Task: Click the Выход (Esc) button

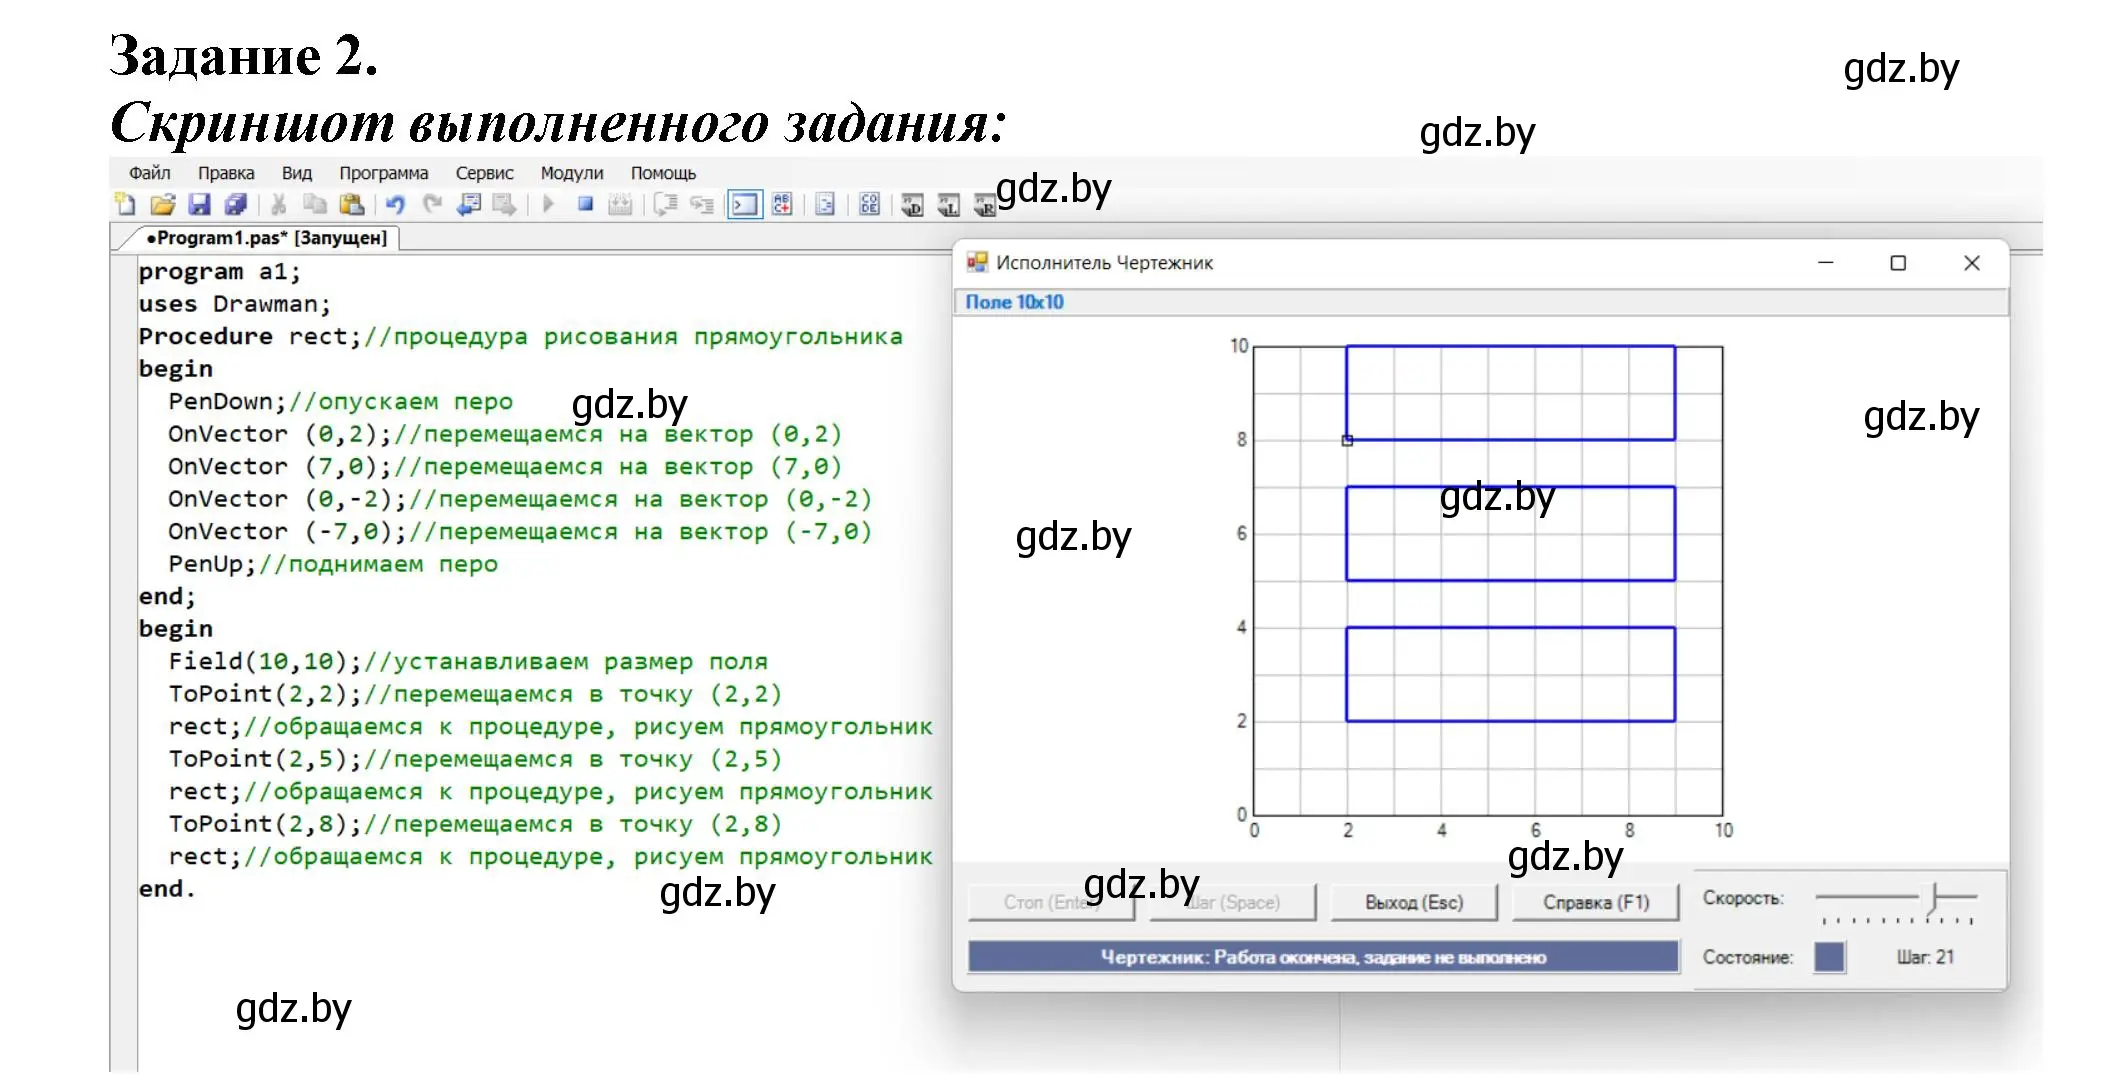Action: 1414,902
